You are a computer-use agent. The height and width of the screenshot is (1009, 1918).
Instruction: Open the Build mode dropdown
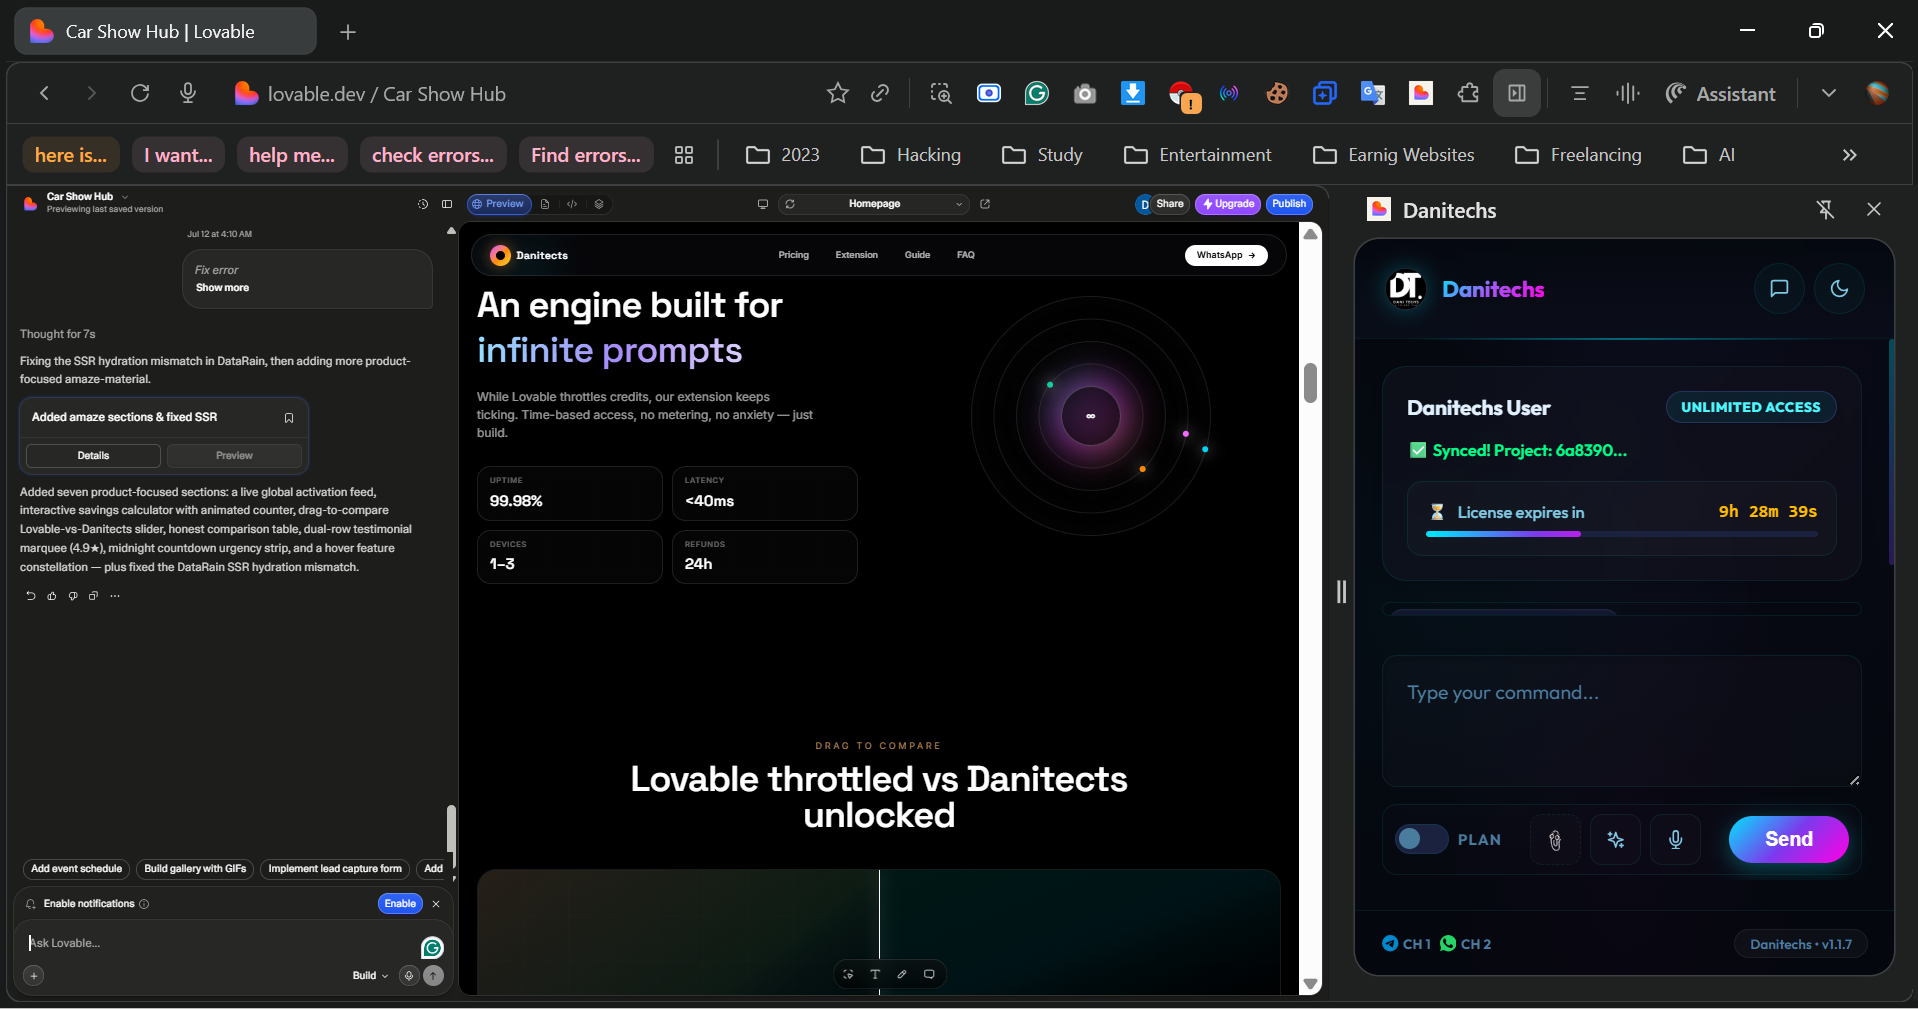[370, 976]
